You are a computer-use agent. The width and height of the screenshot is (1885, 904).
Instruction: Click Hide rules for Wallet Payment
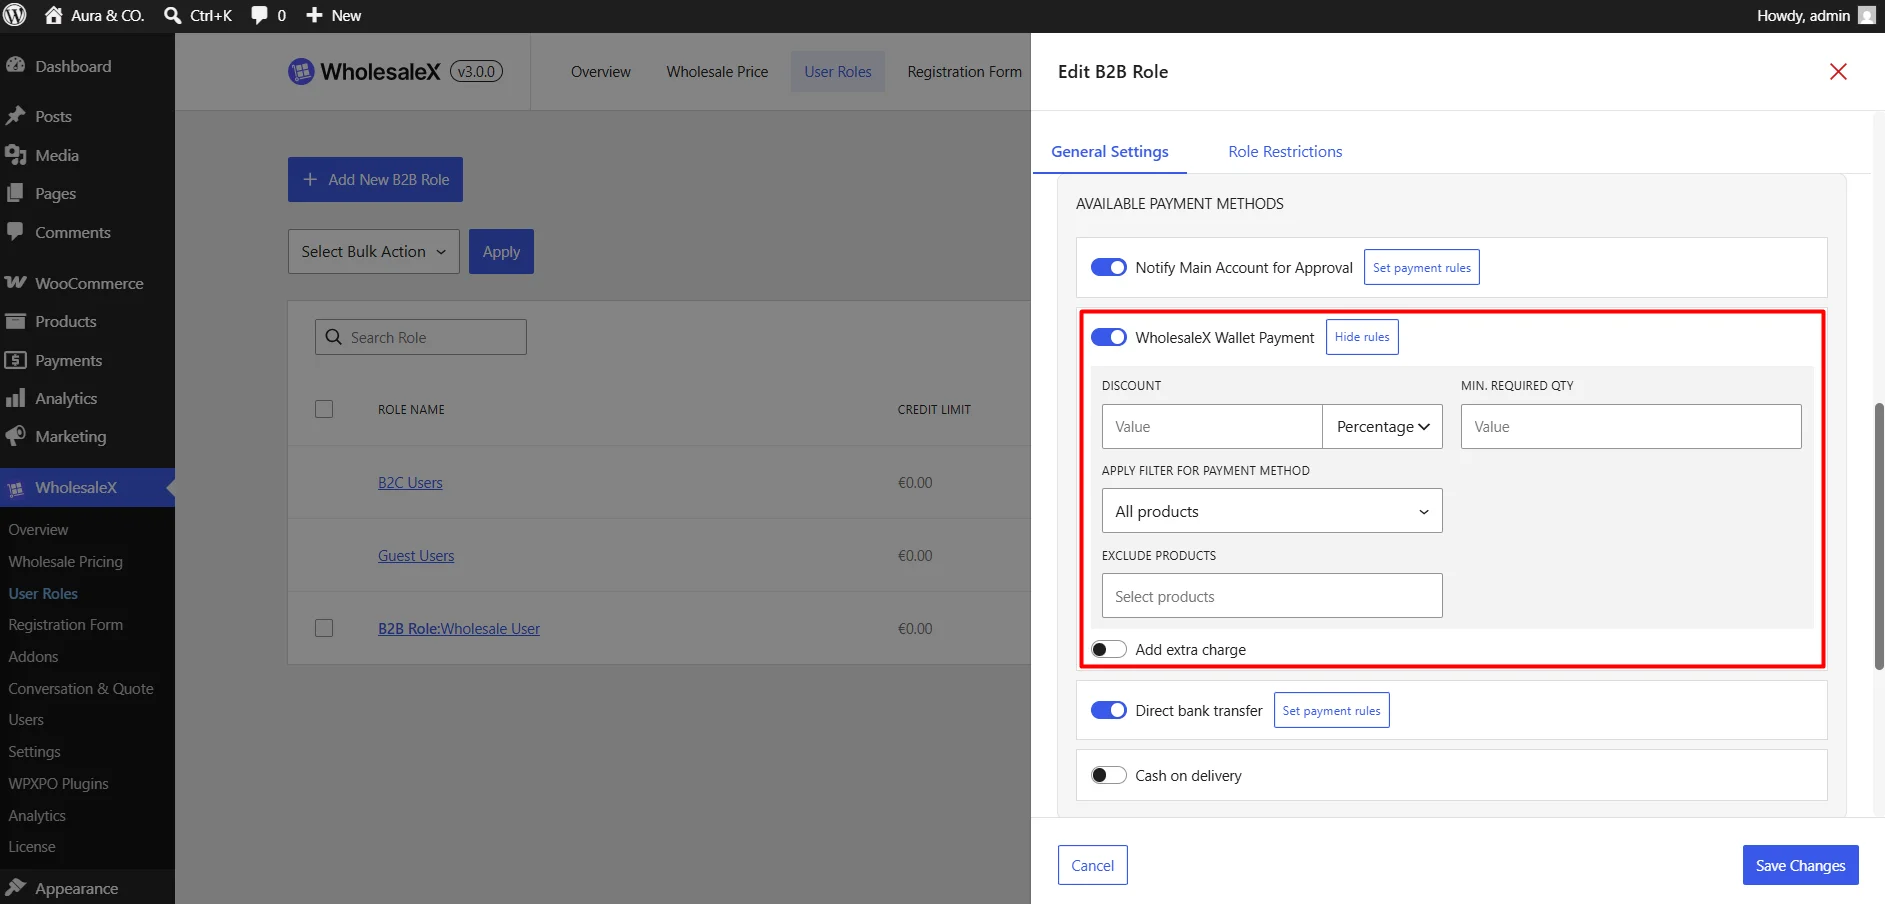(x=1362, y=337)
